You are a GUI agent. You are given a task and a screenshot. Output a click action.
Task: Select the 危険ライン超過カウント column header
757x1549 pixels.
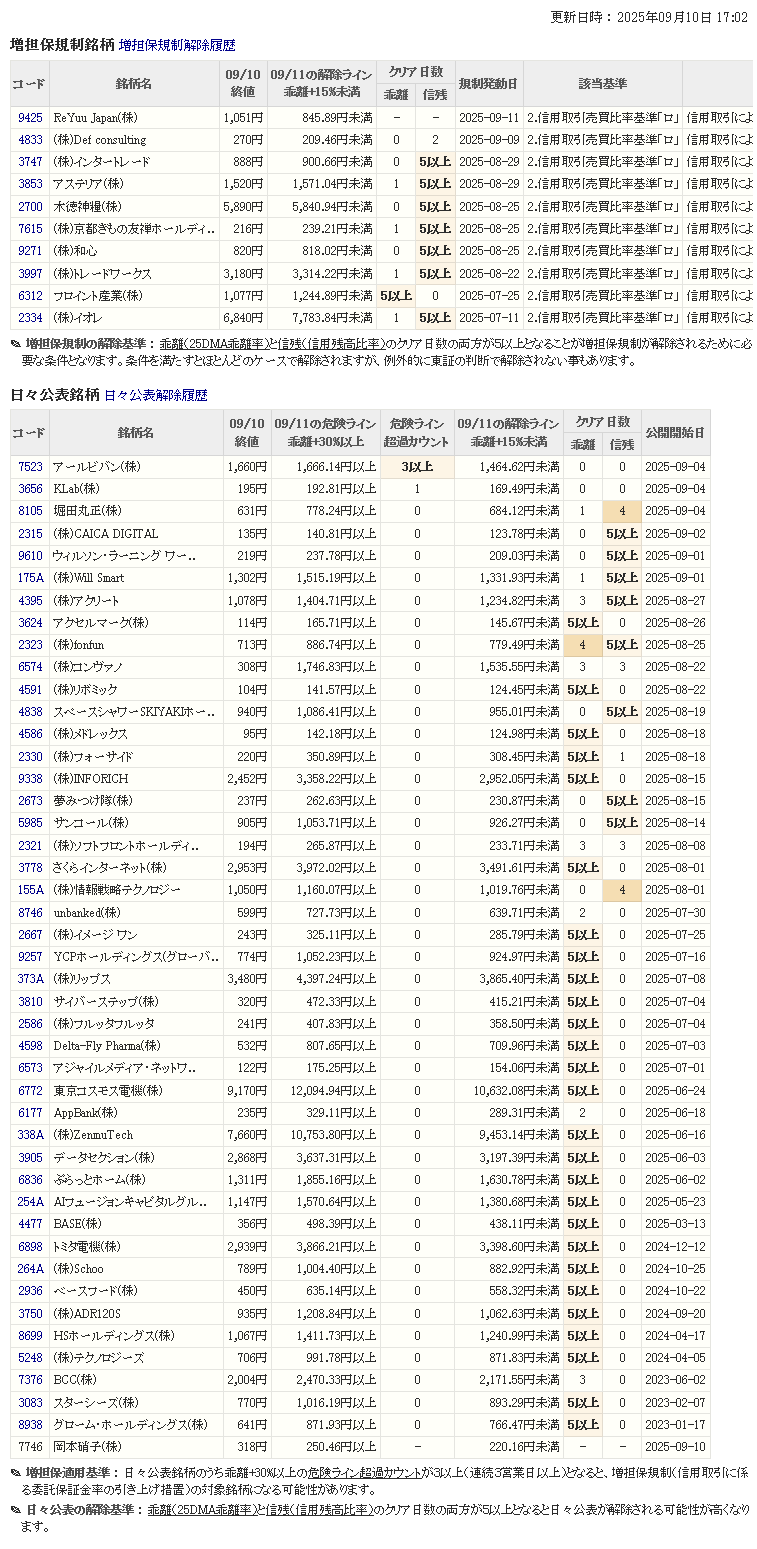[417, 432]
